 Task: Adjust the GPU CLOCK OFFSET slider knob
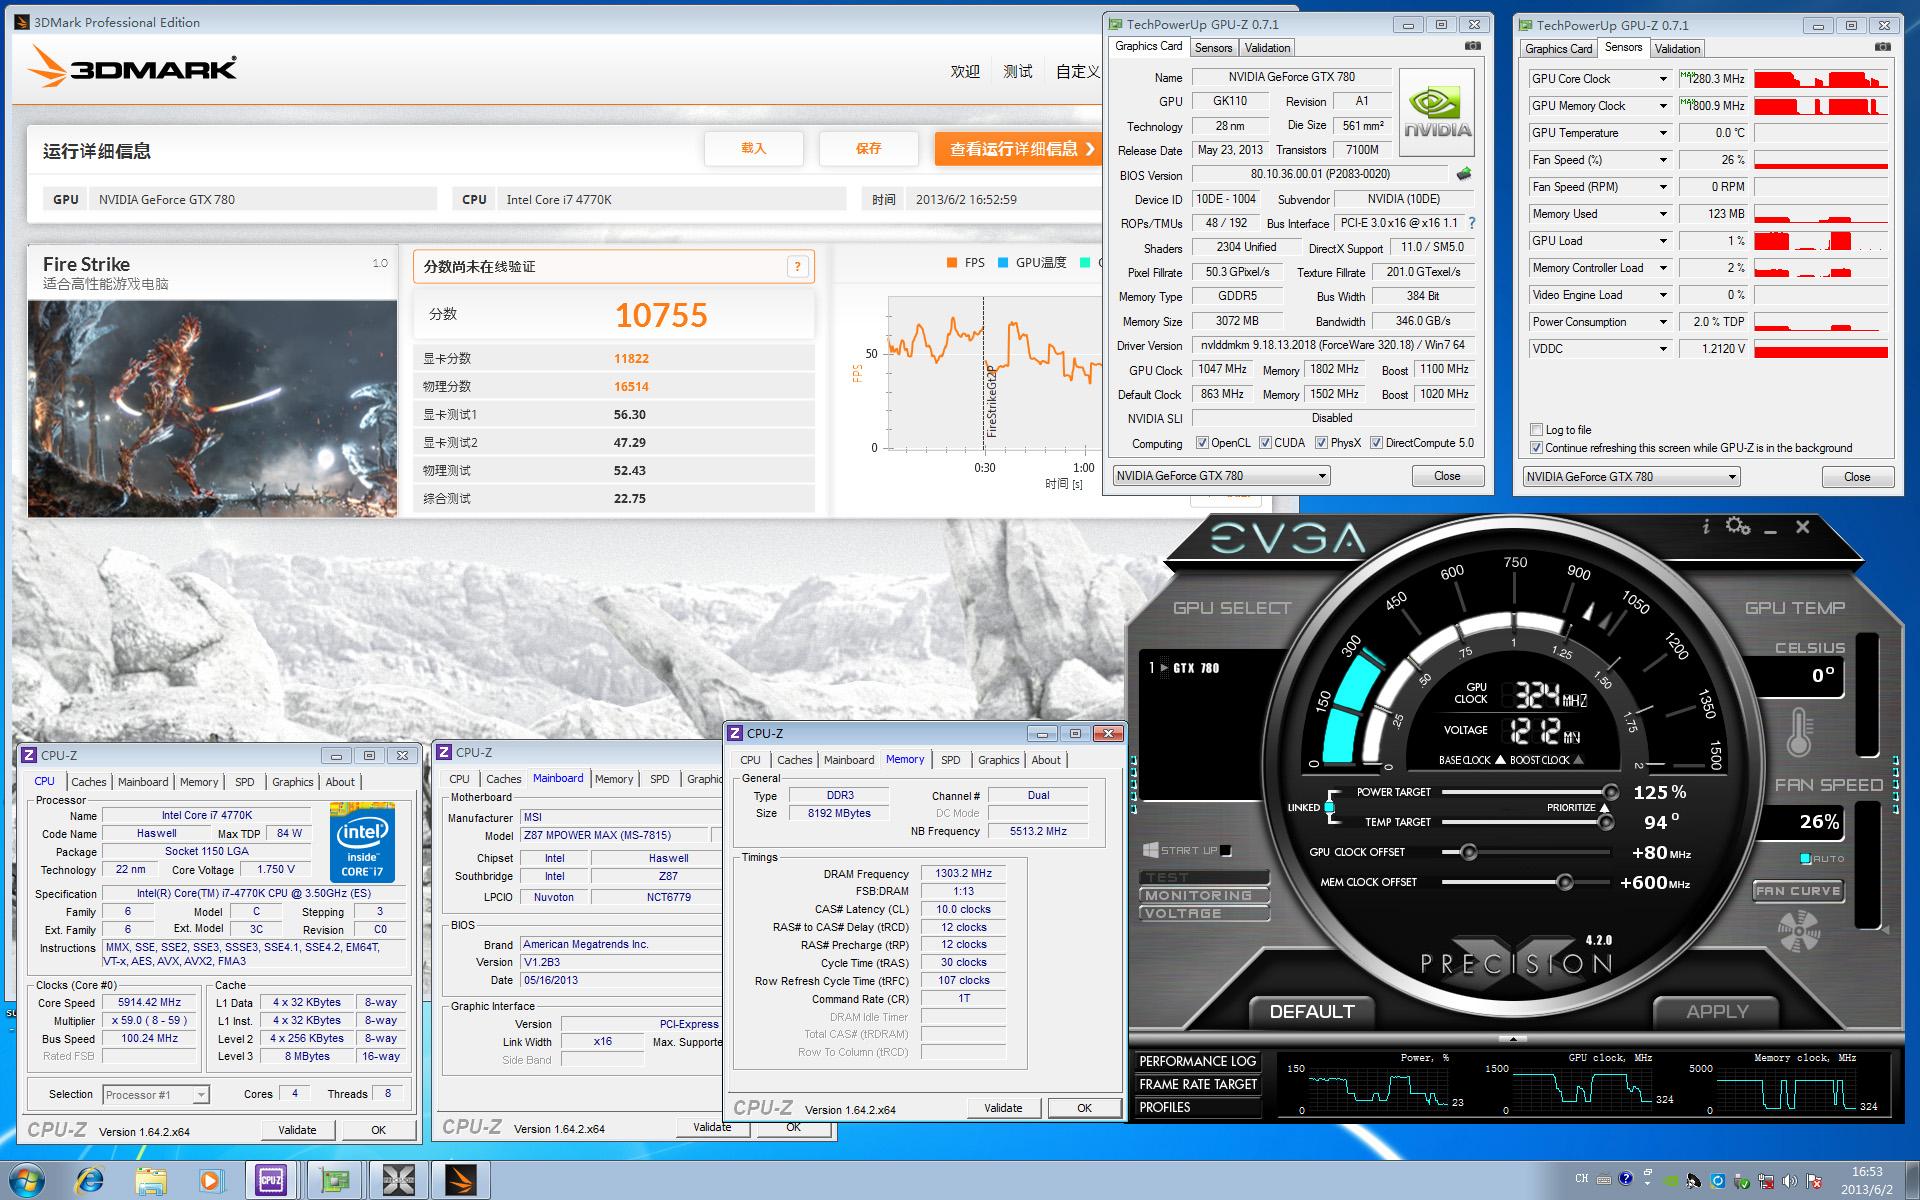click(x=1468, y=852)
